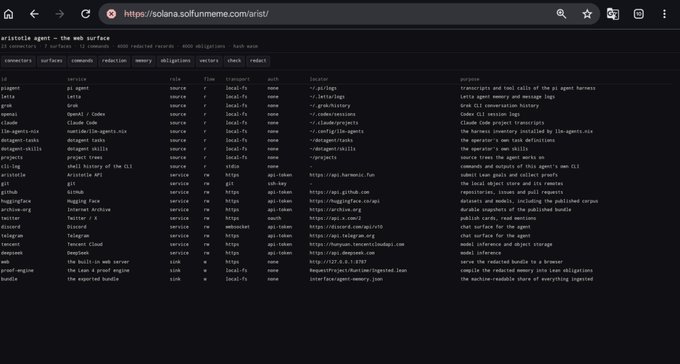Select the 'llm-agents-nix' id cell
This screenshot has height=364, width=680.
(20, 131)
